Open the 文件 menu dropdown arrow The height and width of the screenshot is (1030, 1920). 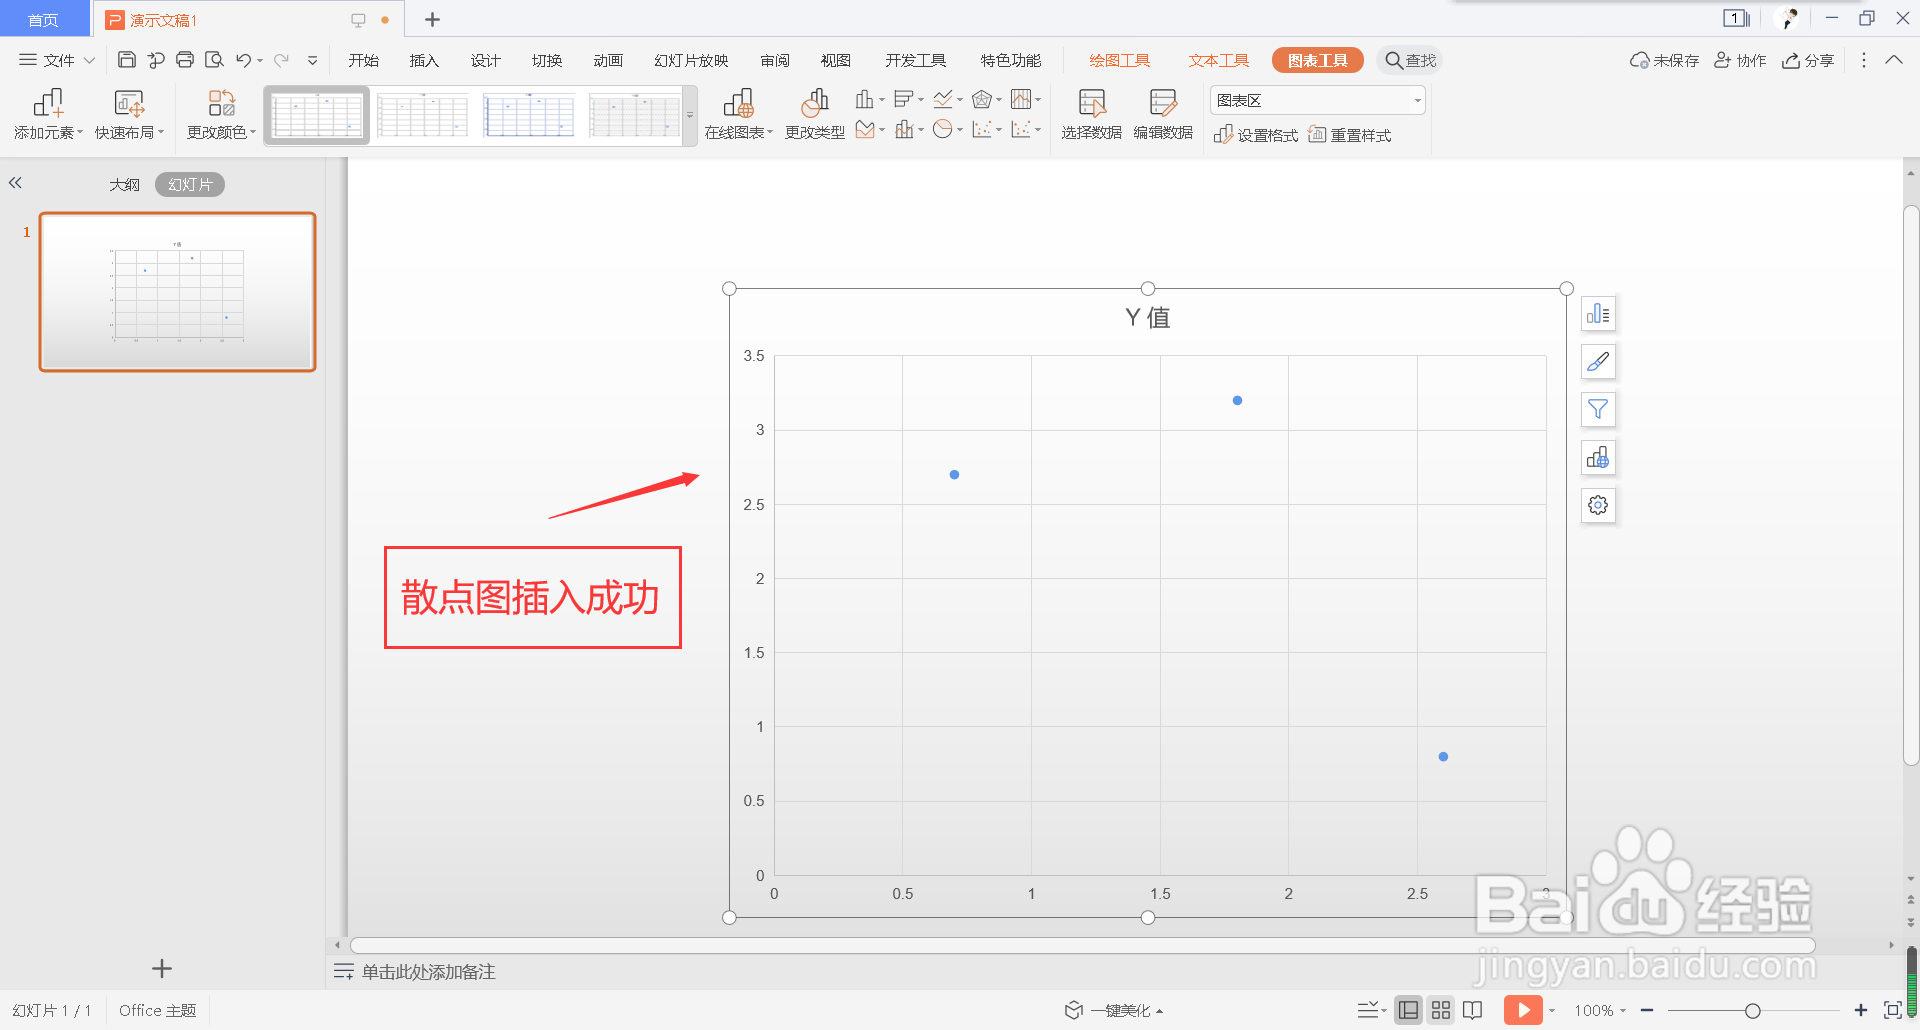89,60
